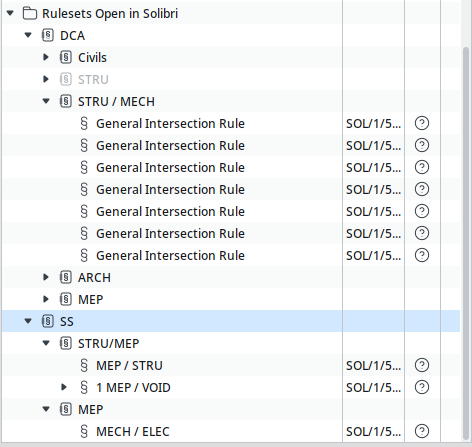Select the highlighted SS ruleset label
Screen dimensions: 472x447
click(67, 322)
